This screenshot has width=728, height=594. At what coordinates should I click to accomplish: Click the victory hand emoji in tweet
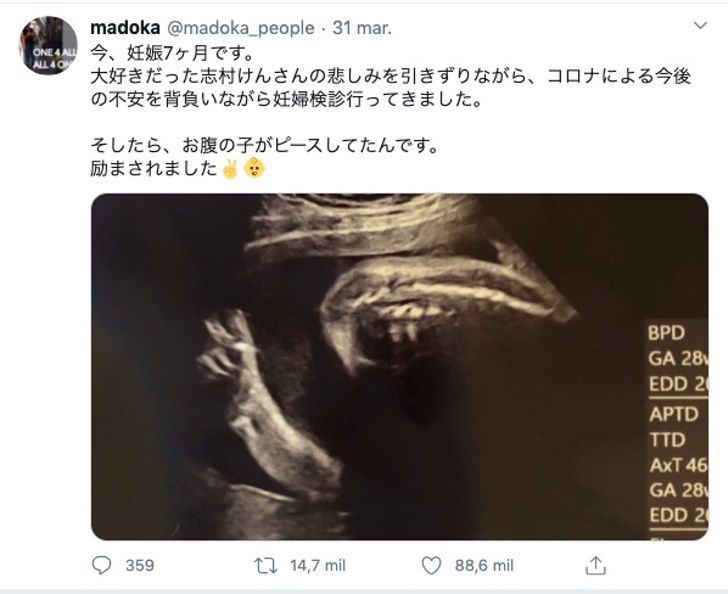coord(230,169)
